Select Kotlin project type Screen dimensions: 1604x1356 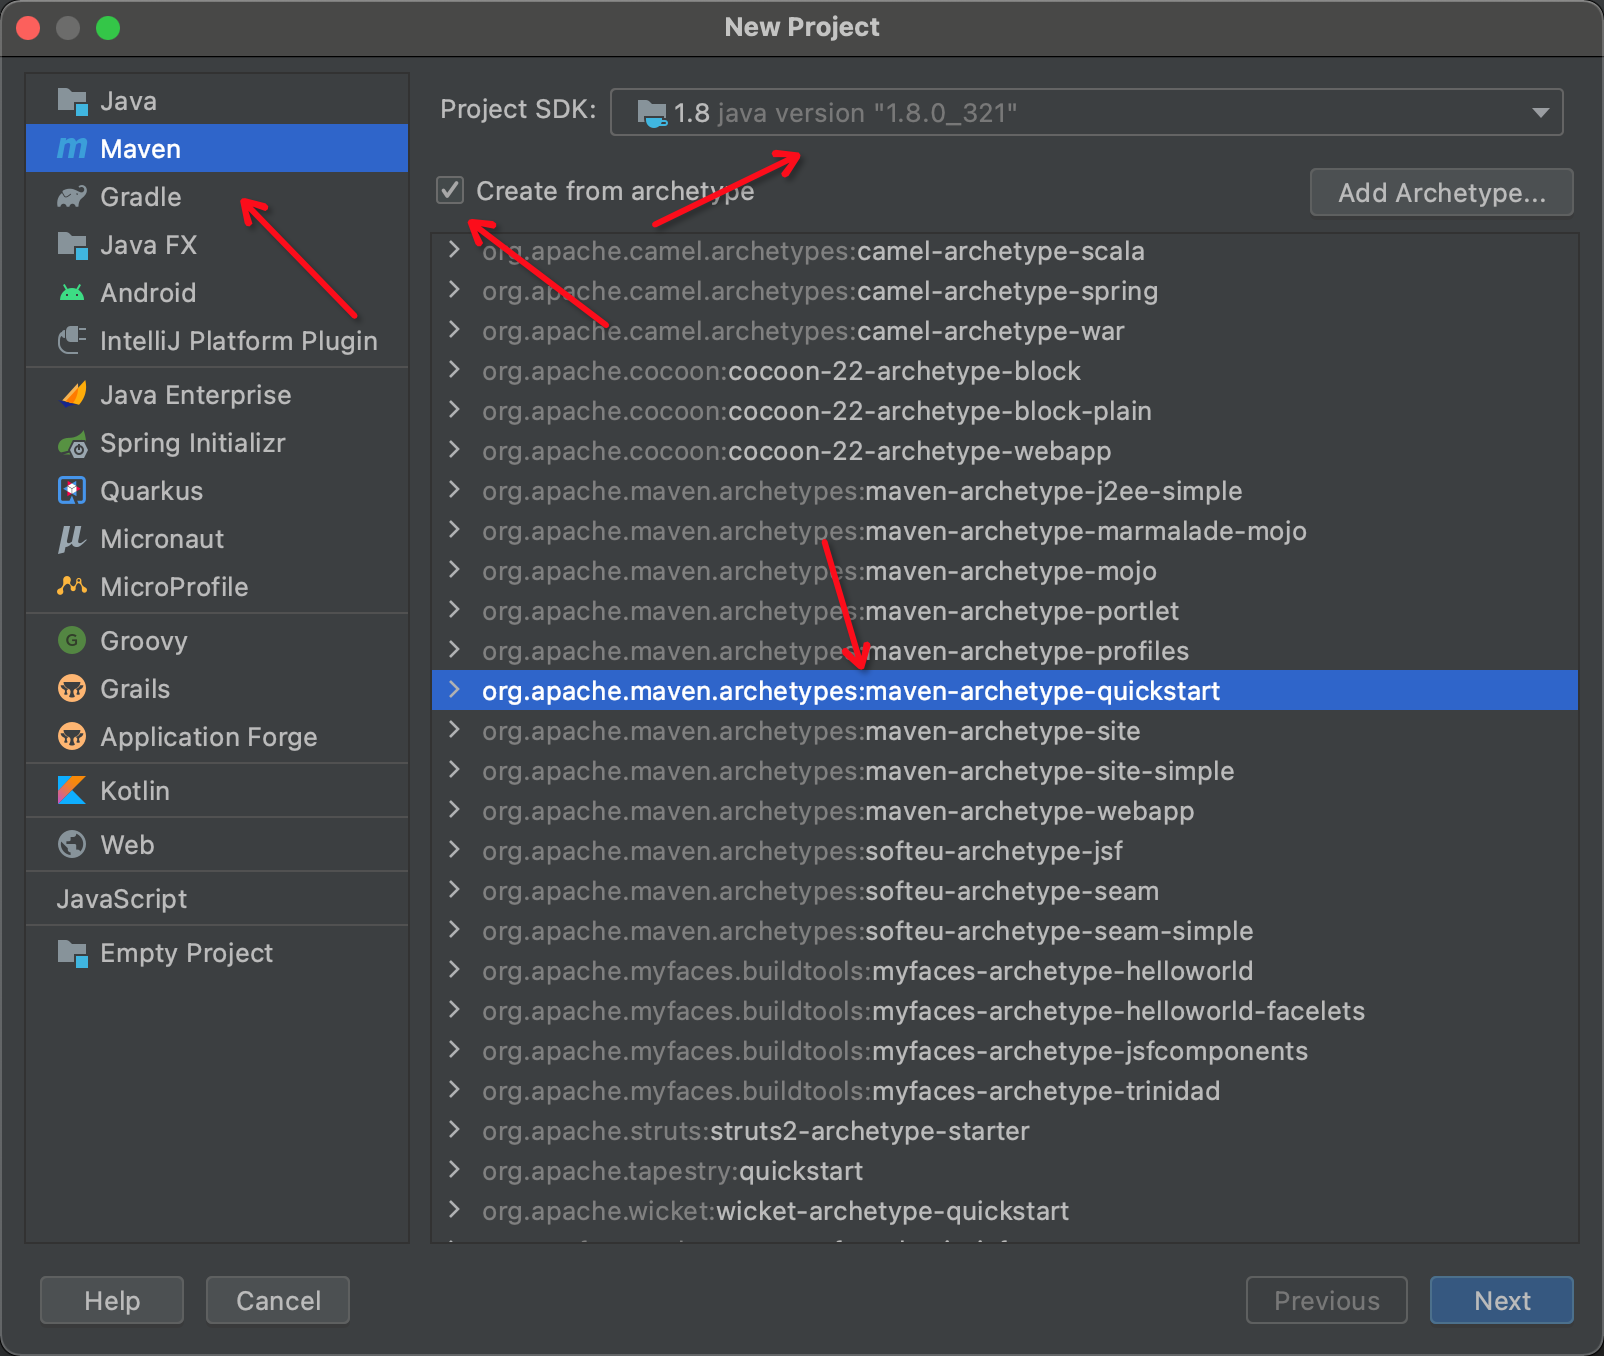pos(216,791)
